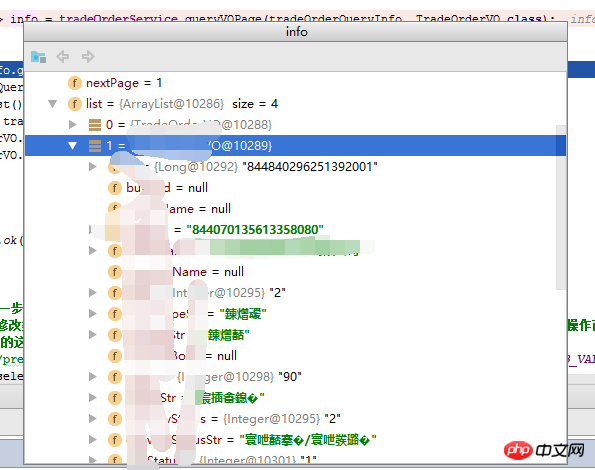Click the value "84484029625139200 1"
The width and height of the screenshot is (595, 470).
tap(310, 167)
